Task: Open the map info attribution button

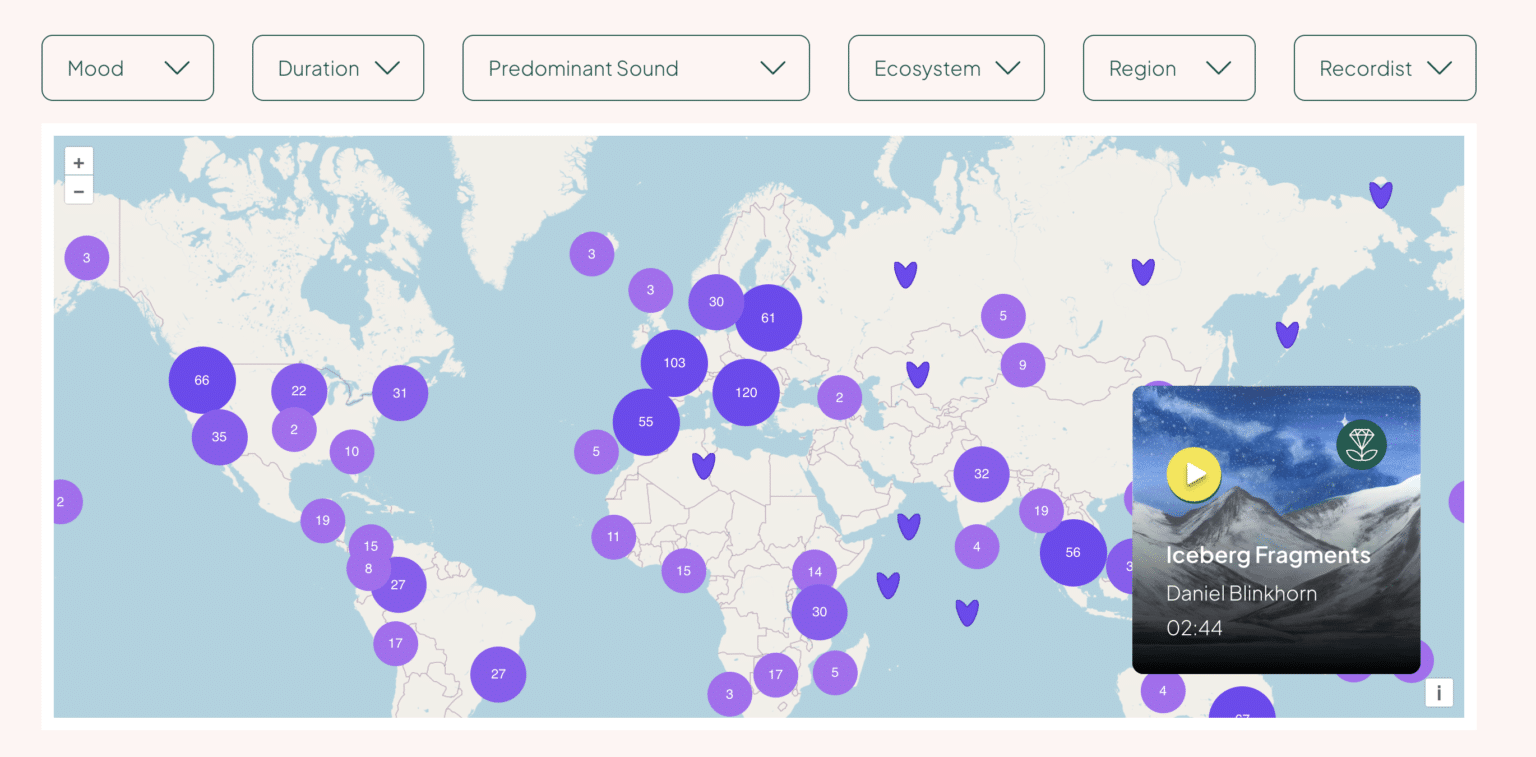Action: (1439, 692)
